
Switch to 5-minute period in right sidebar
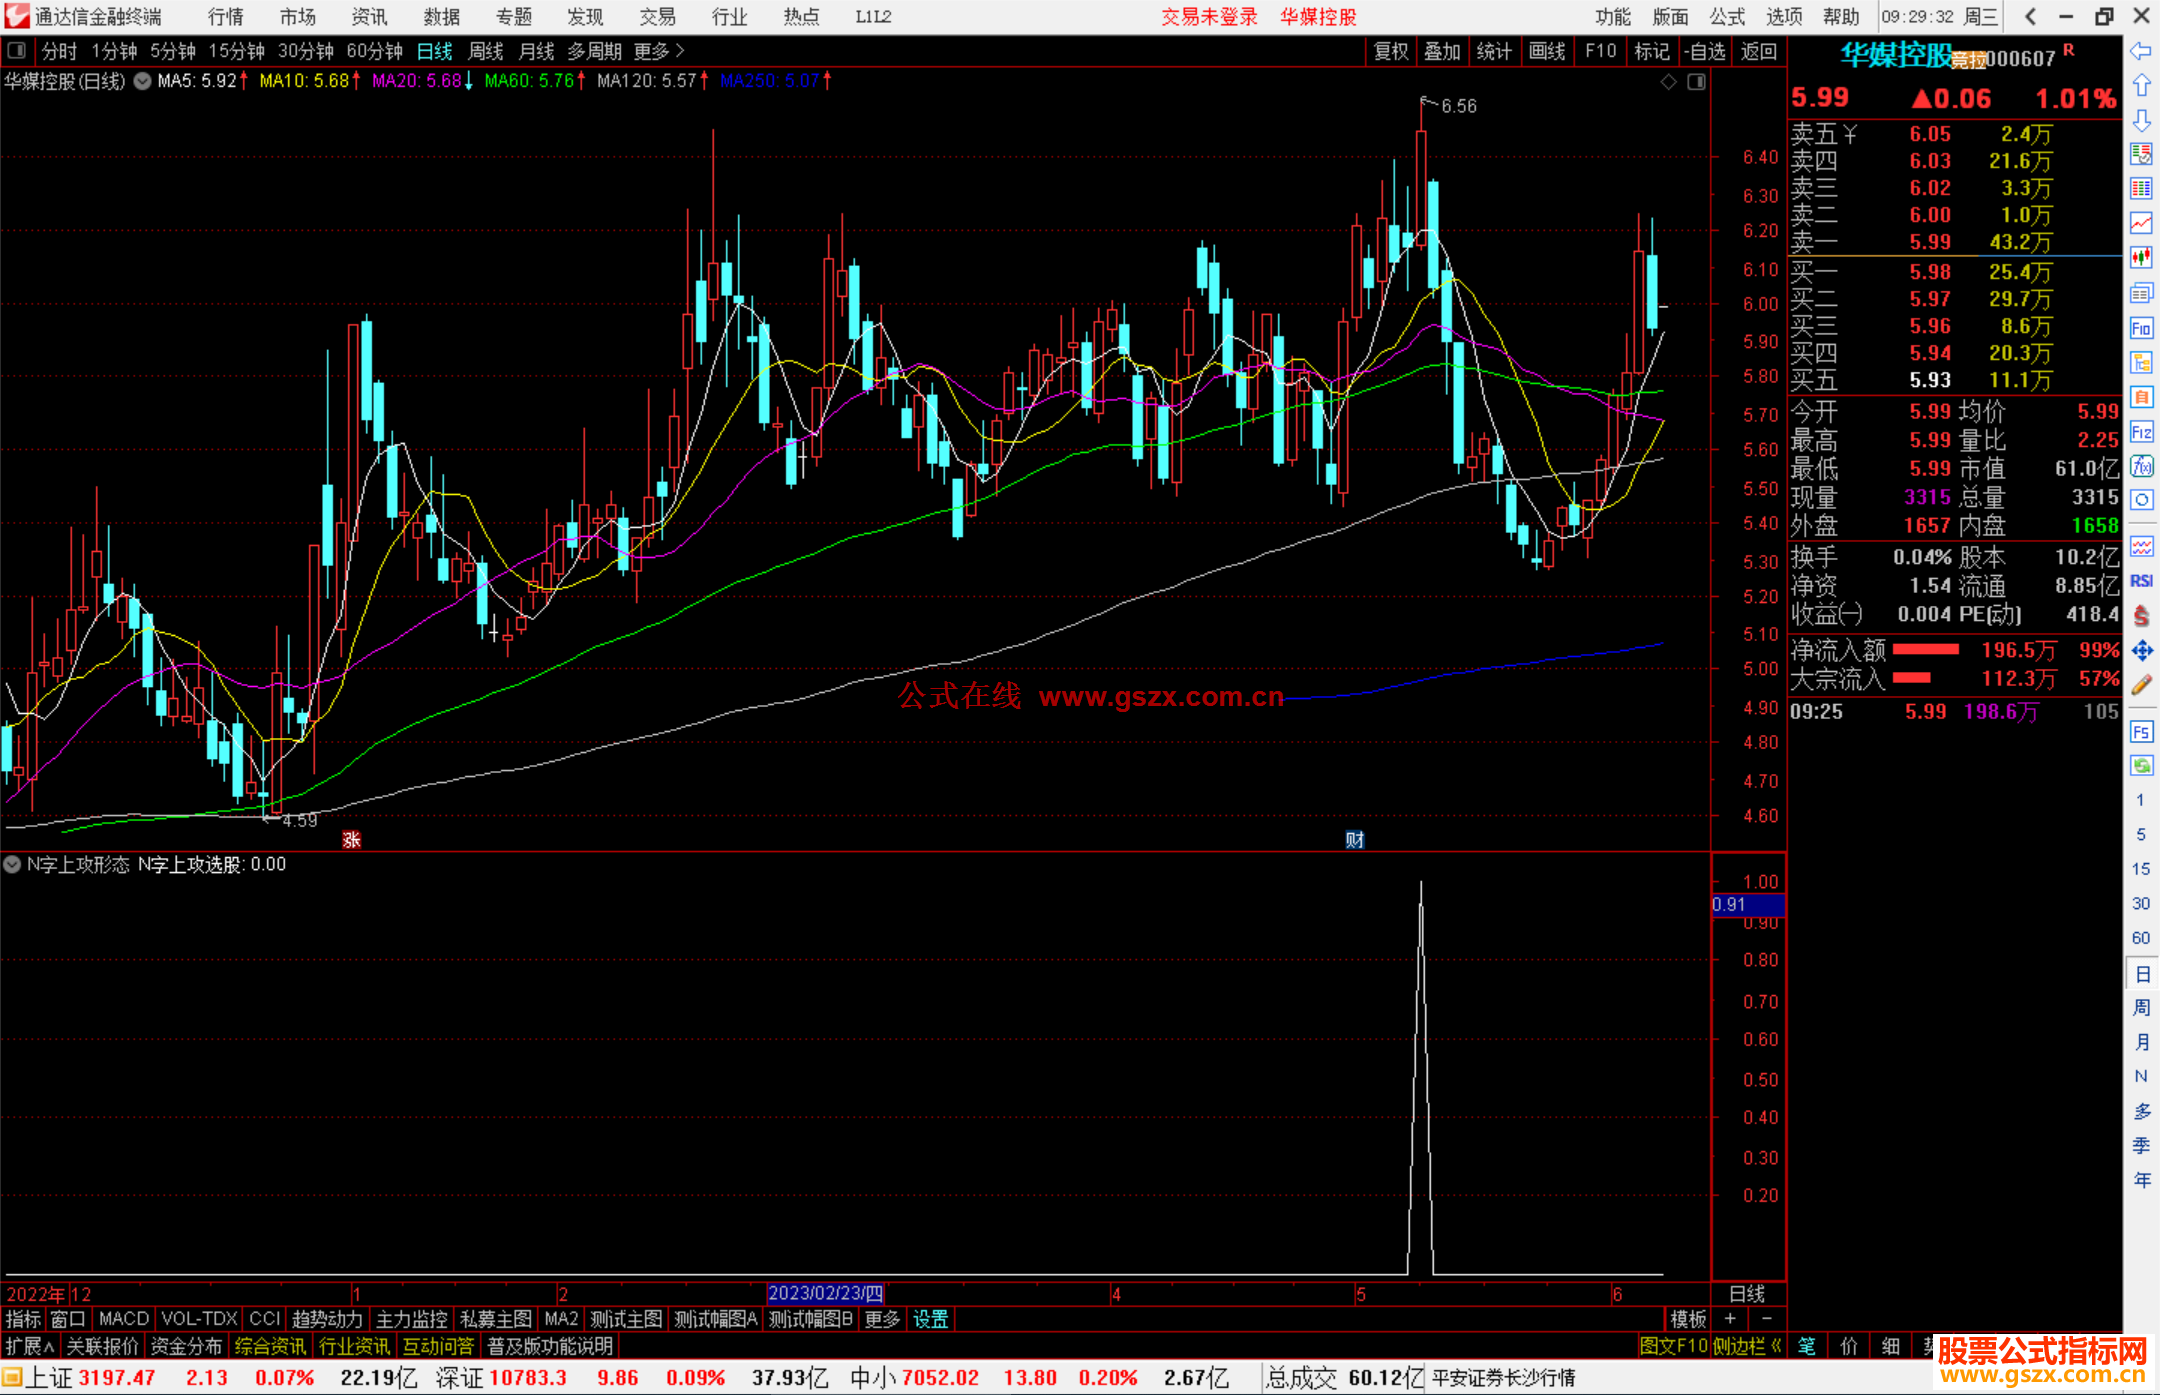2141,834
